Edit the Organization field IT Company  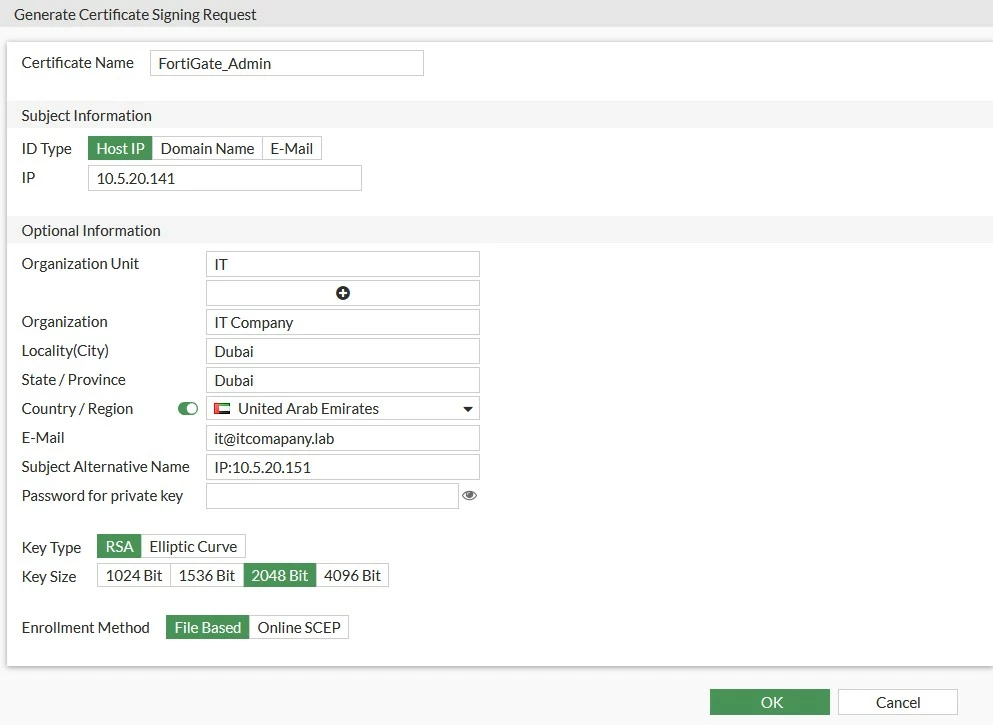(x=343, y=322)
